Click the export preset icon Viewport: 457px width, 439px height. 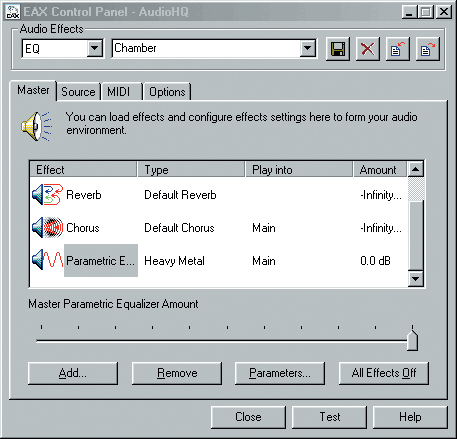click(428, 49)
